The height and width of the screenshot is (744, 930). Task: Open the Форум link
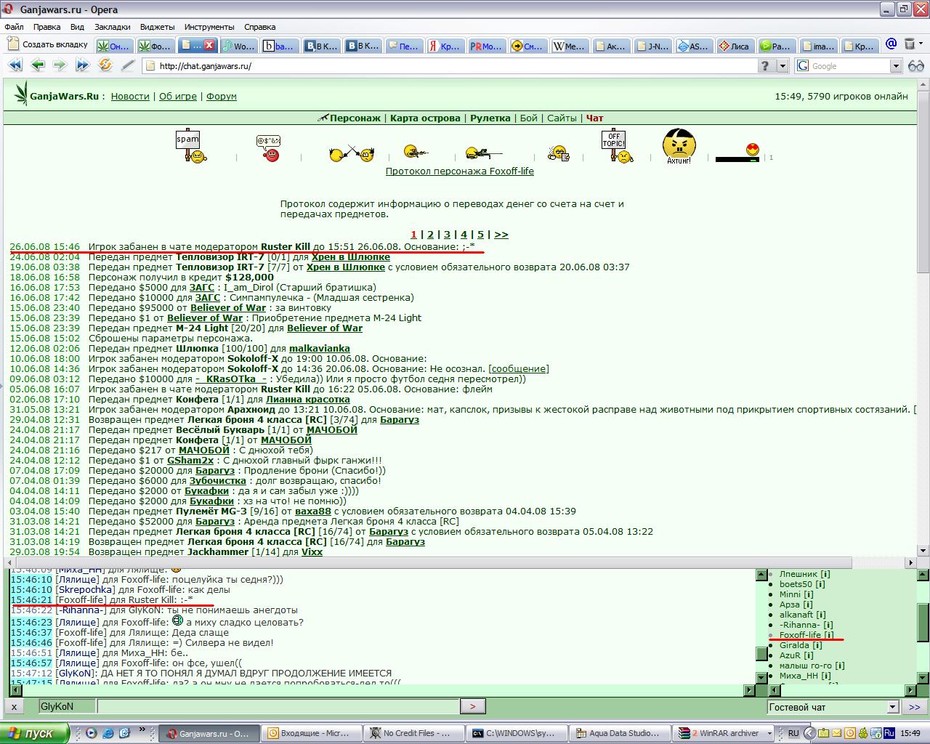[221, 96]
